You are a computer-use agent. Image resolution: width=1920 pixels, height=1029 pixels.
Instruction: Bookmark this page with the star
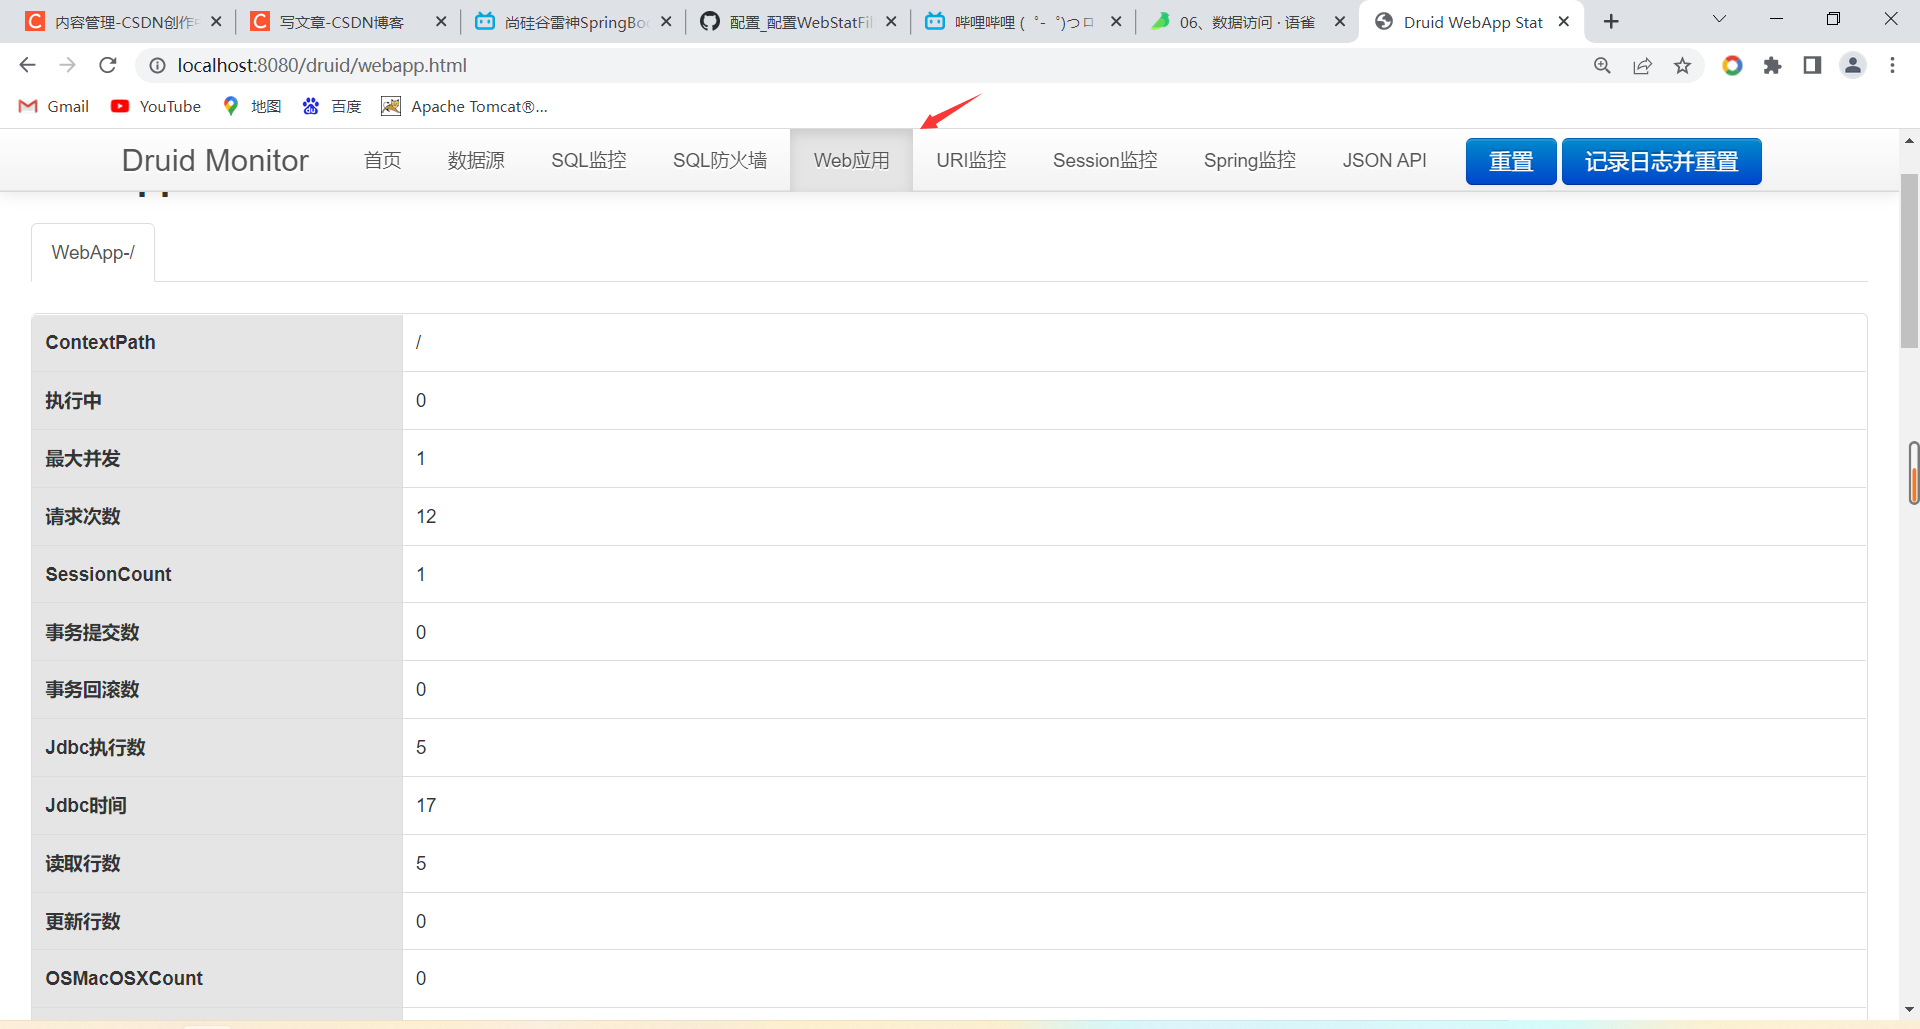pyautogui.click(x=1683, y=65)
